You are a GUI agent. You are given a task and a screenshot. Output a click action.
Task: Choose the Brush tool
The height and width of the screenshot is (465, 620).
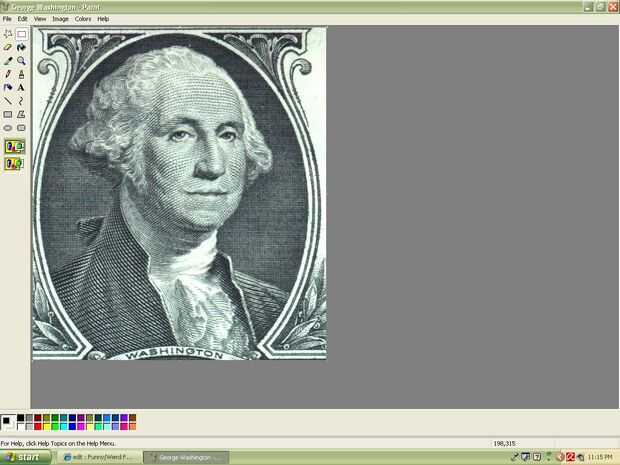click(21, 74)
